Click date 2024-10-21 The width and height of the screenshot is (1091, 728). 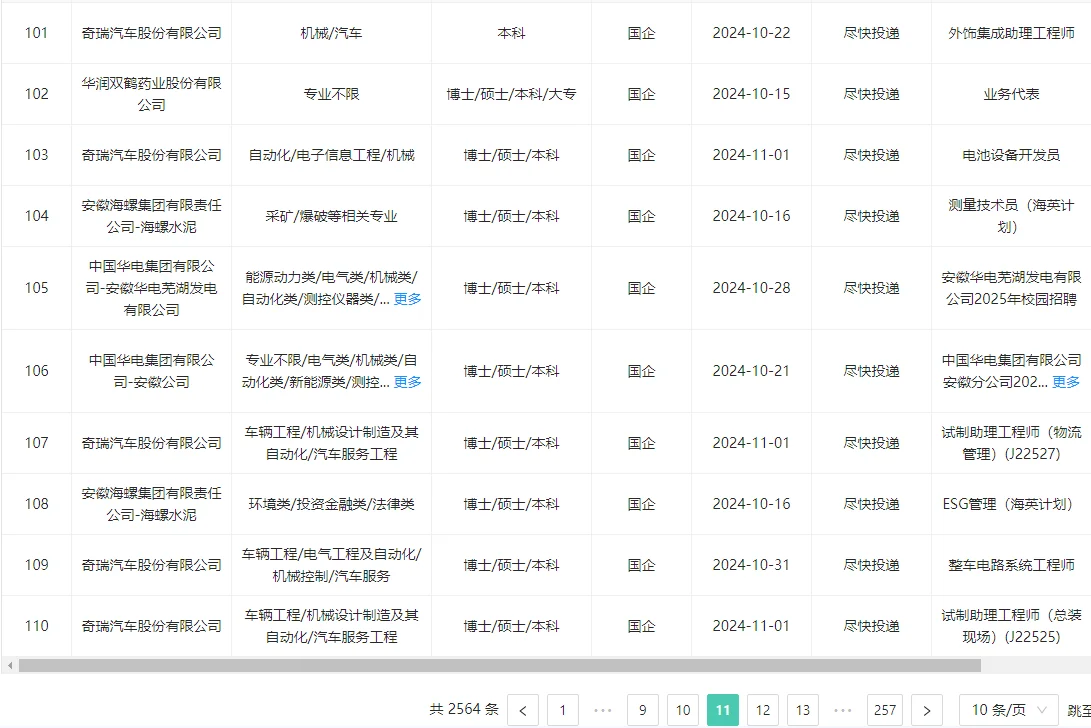coord(751,371)
